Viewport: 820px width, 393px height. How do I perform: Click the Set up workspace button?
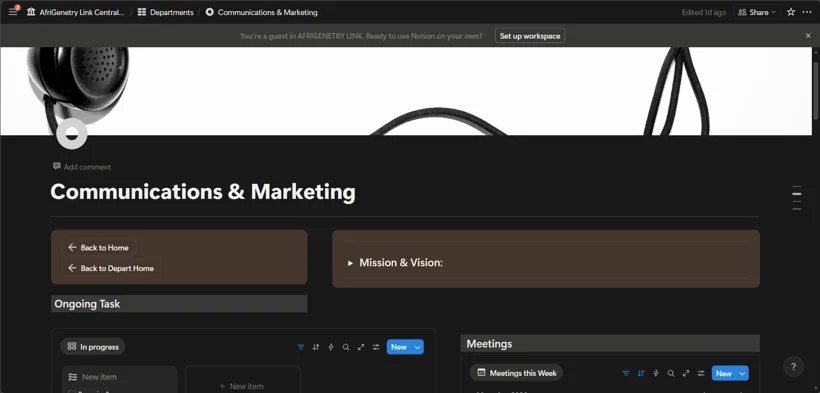530,36
